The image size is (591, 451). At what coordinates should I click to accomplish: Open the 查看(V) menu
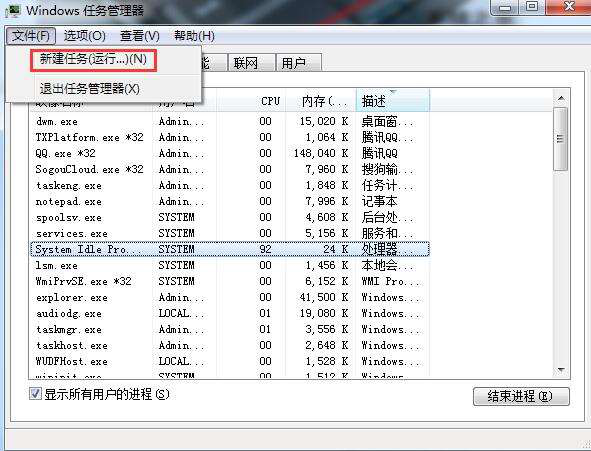click(139, 36)
